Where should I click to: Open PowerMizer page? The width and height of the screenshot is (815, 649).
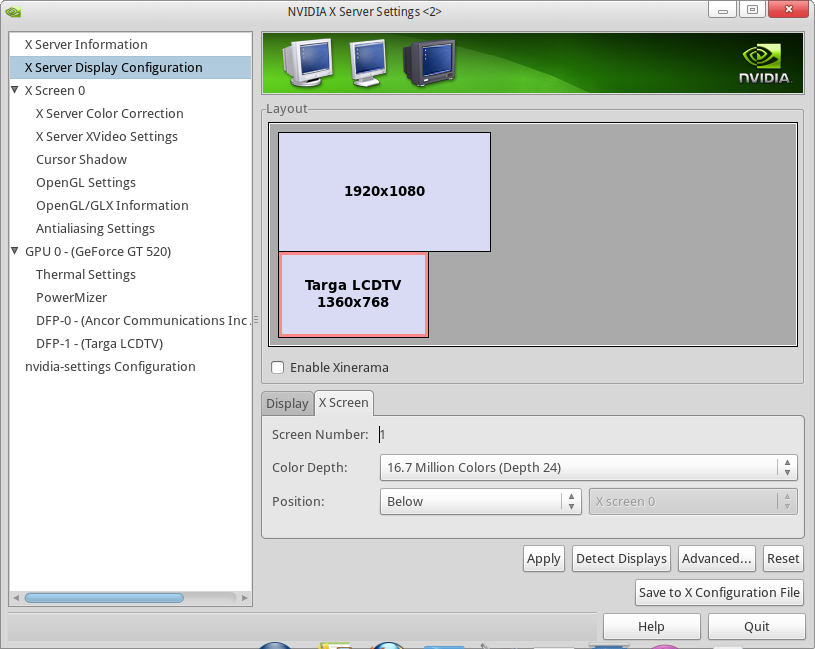72,297
